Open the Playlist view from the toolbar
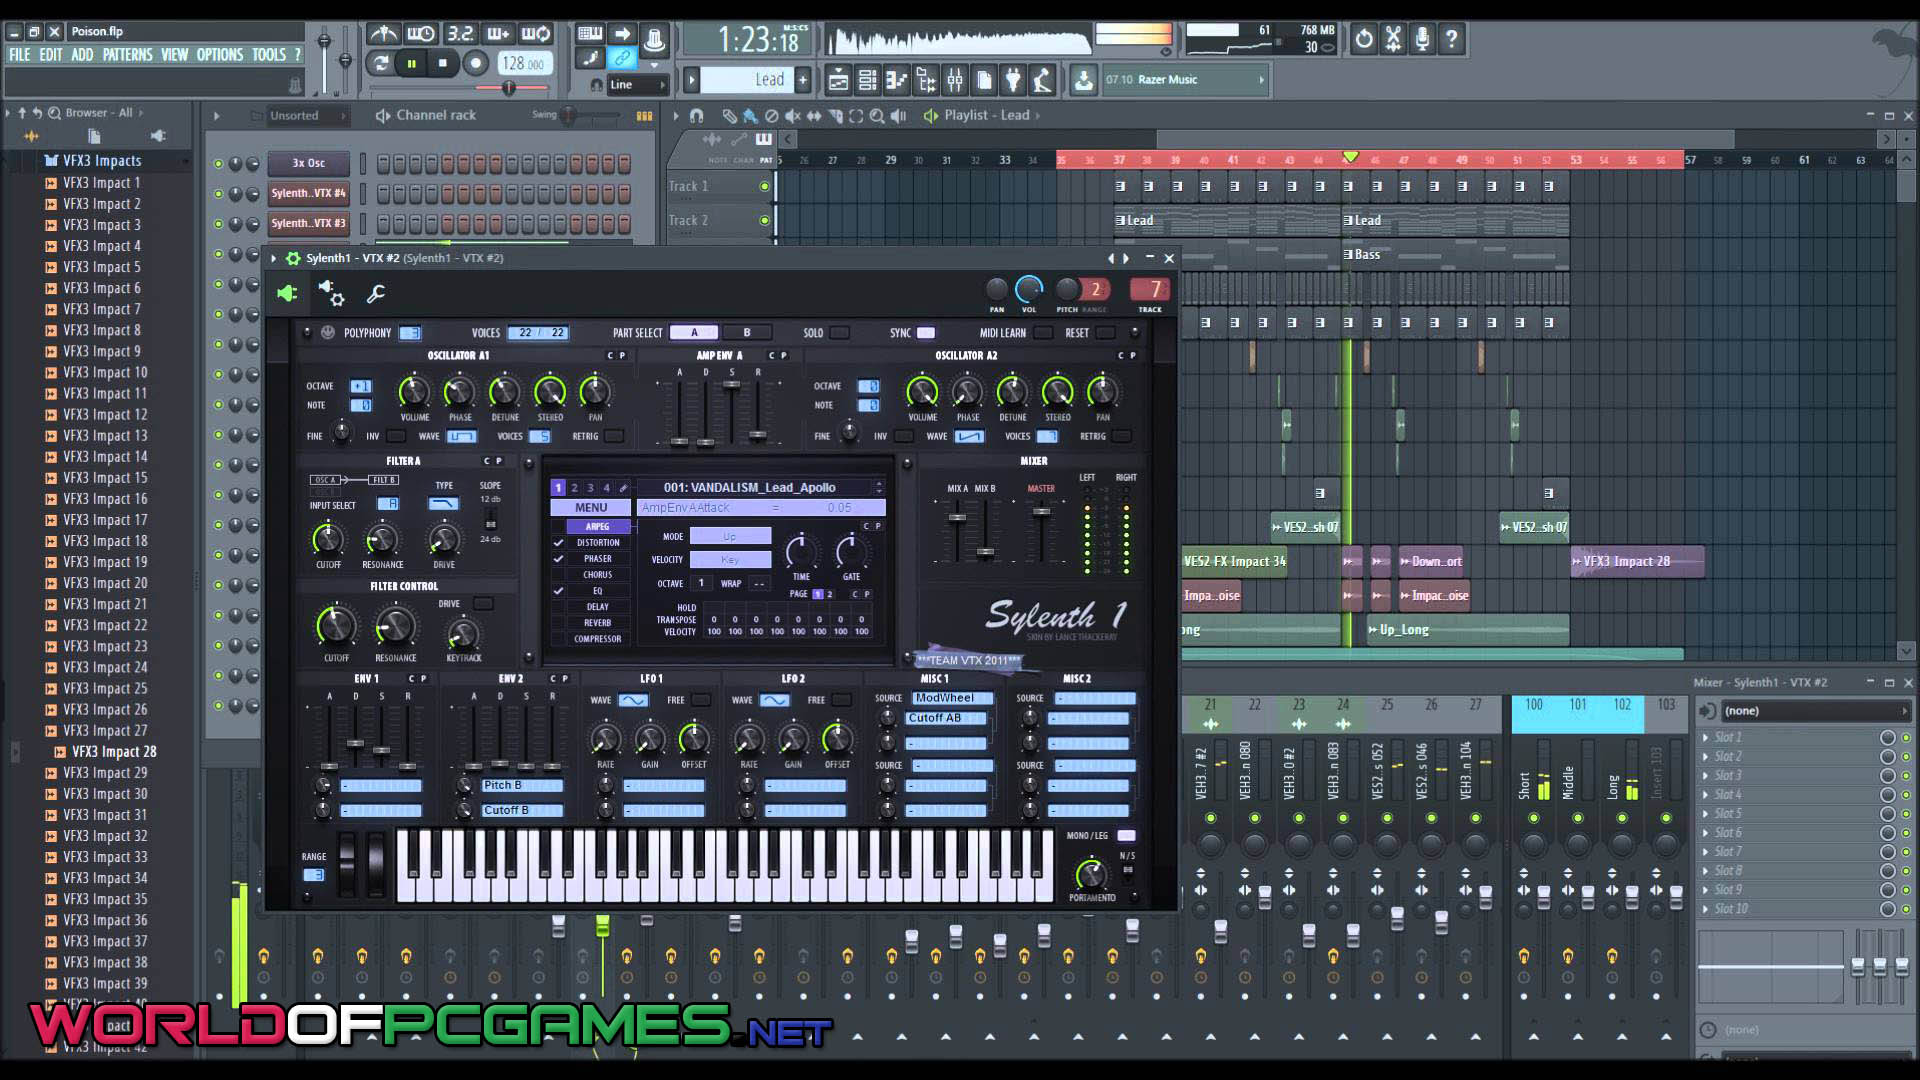1920x1080 pixels. coord(838,80)
